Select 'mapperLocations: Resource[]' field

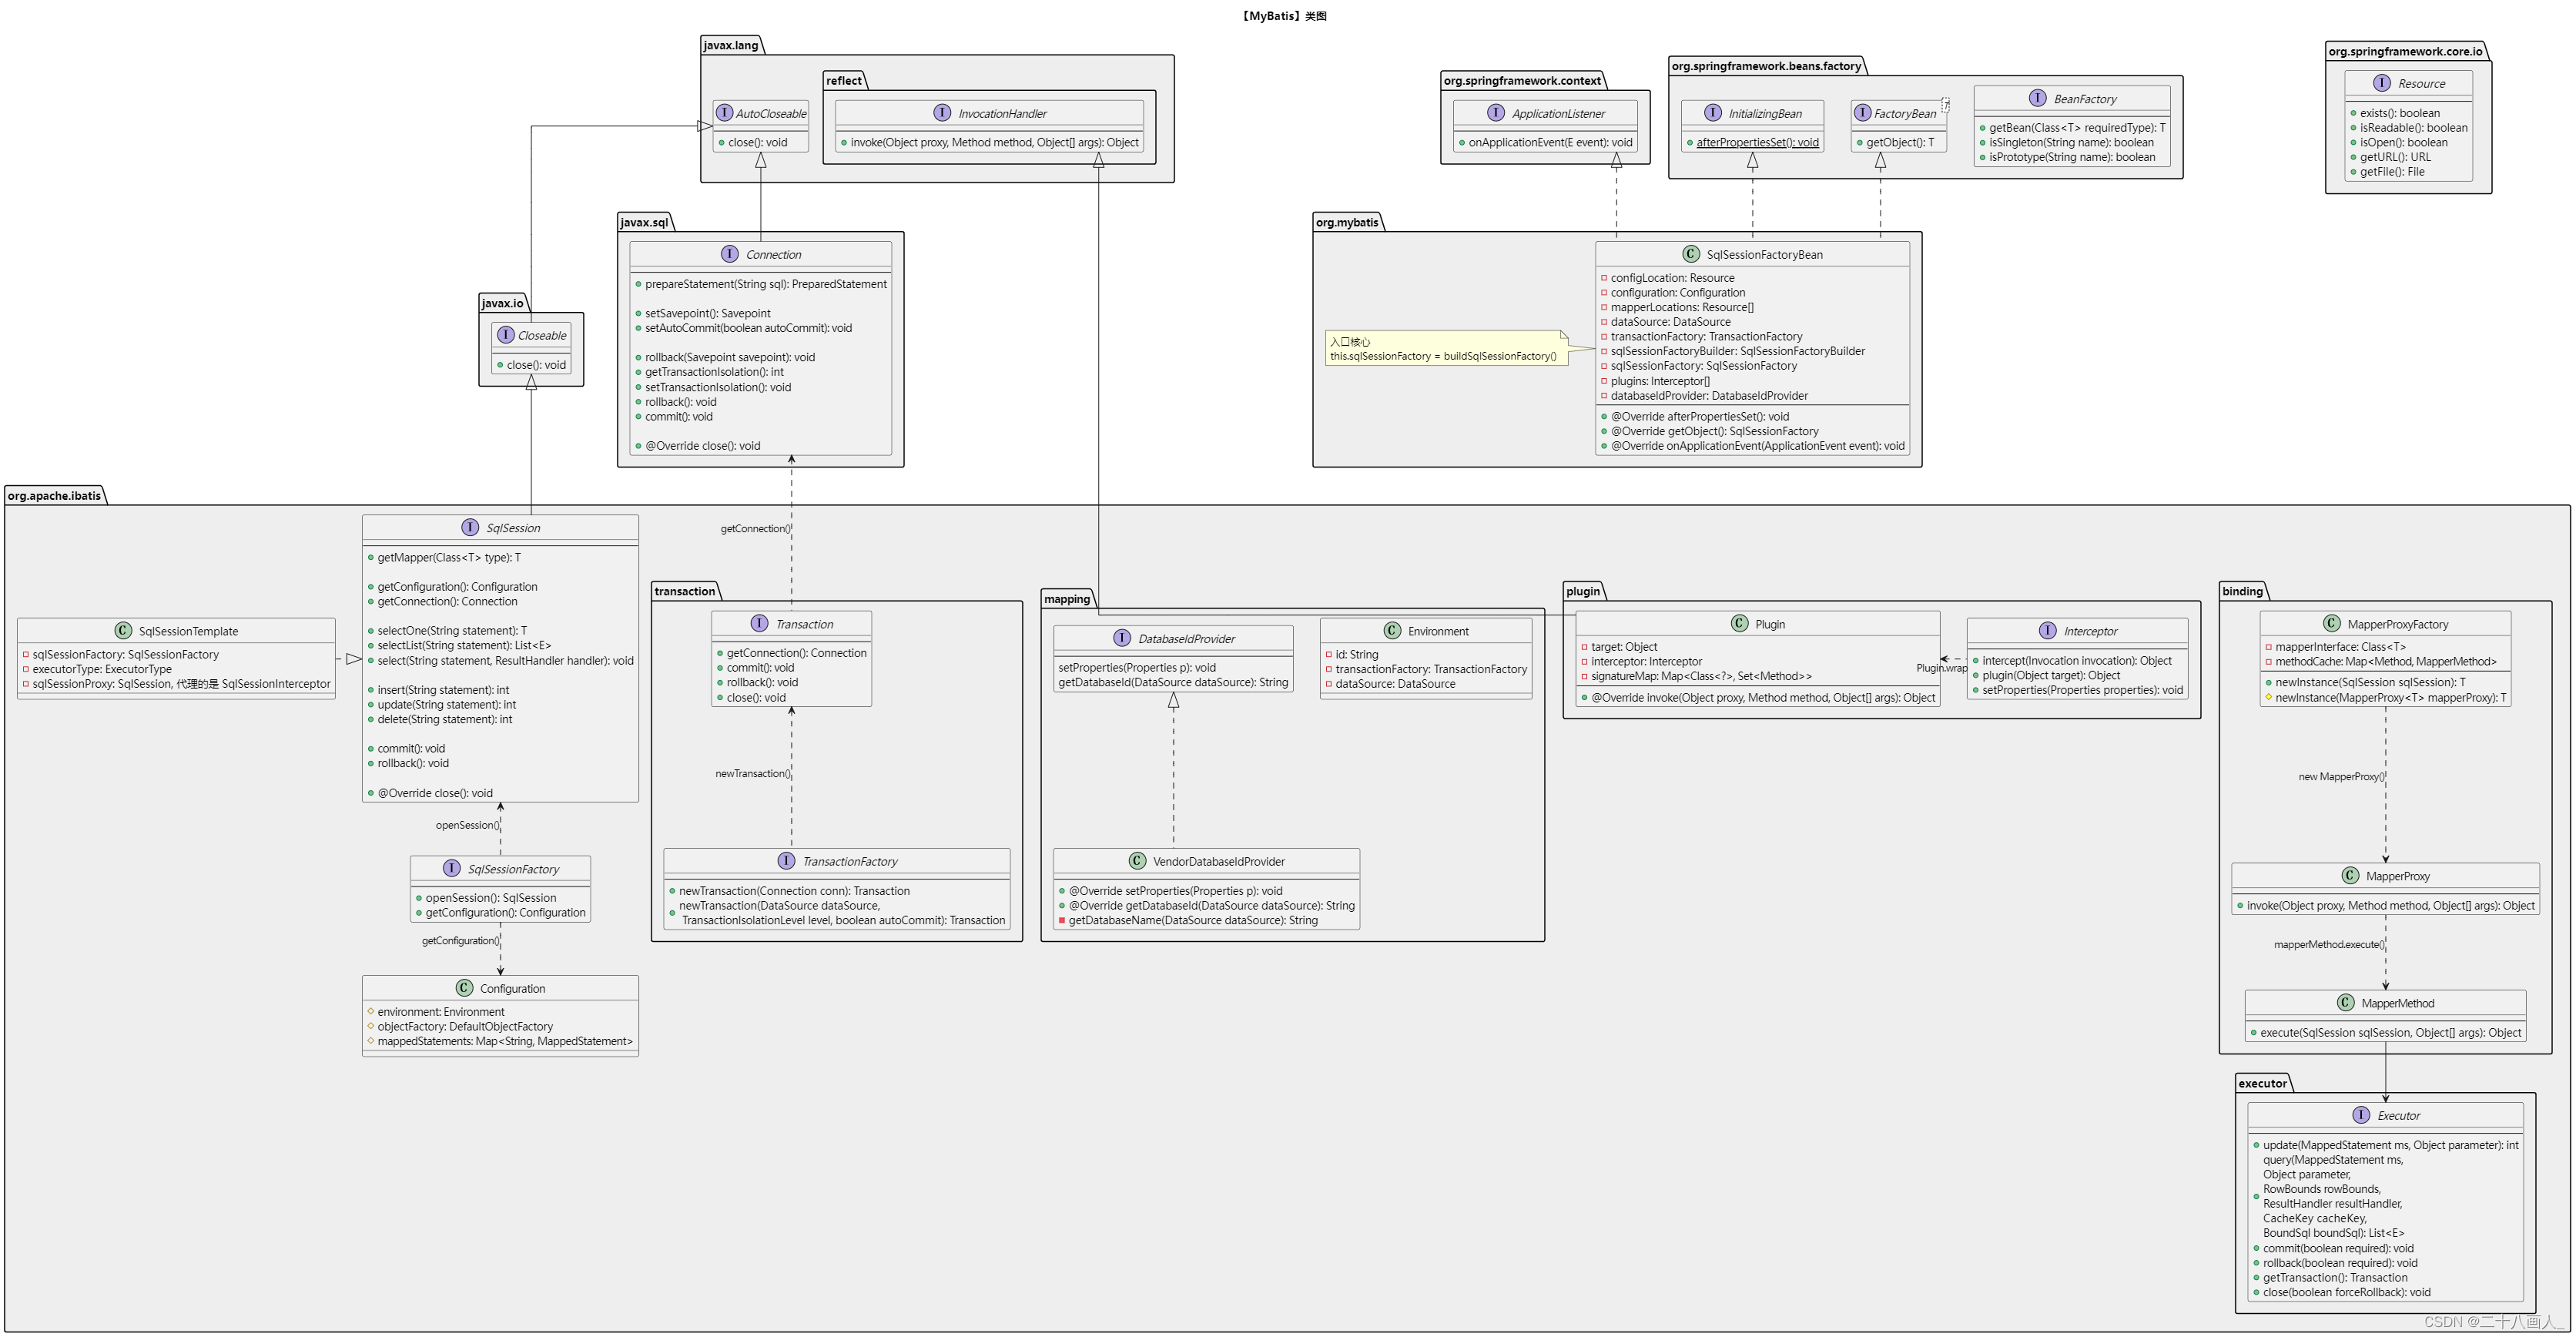(x=1682, y=307)
